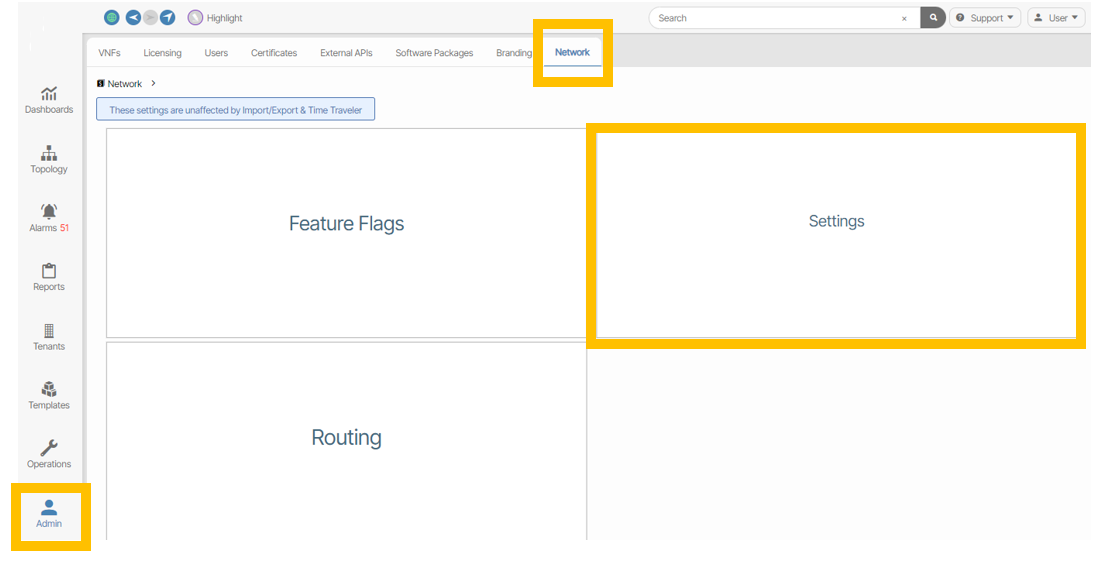
Task: Switch to the Licensing tab
Action: pos(162,53)
